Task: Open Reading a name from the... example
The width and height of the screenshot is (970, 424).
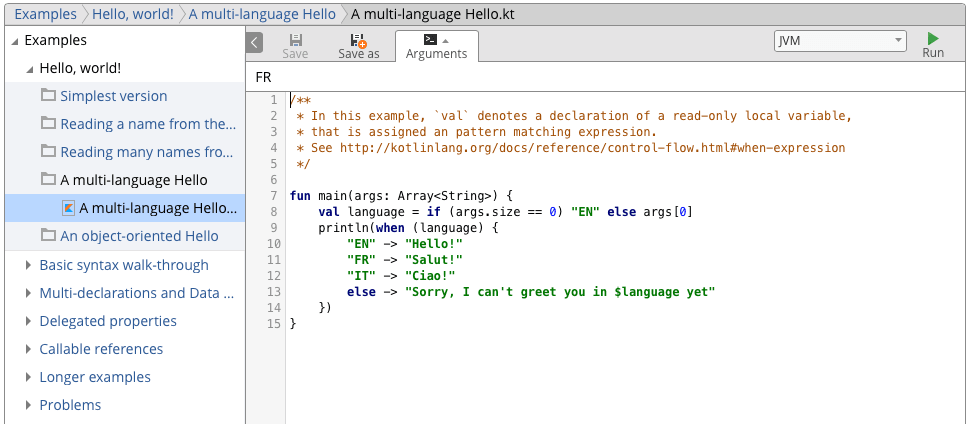Action: 148,124
